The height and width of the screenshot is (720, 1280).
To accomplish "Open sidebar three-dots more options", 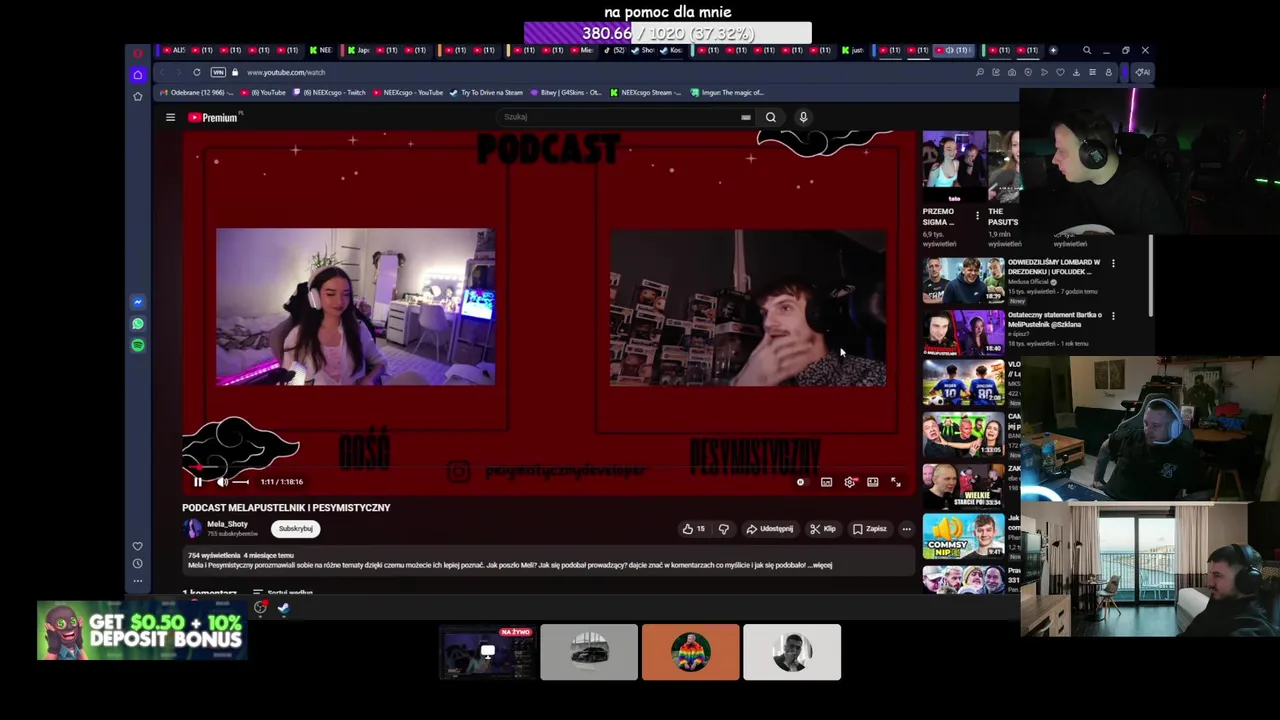I will click(138, 580).
